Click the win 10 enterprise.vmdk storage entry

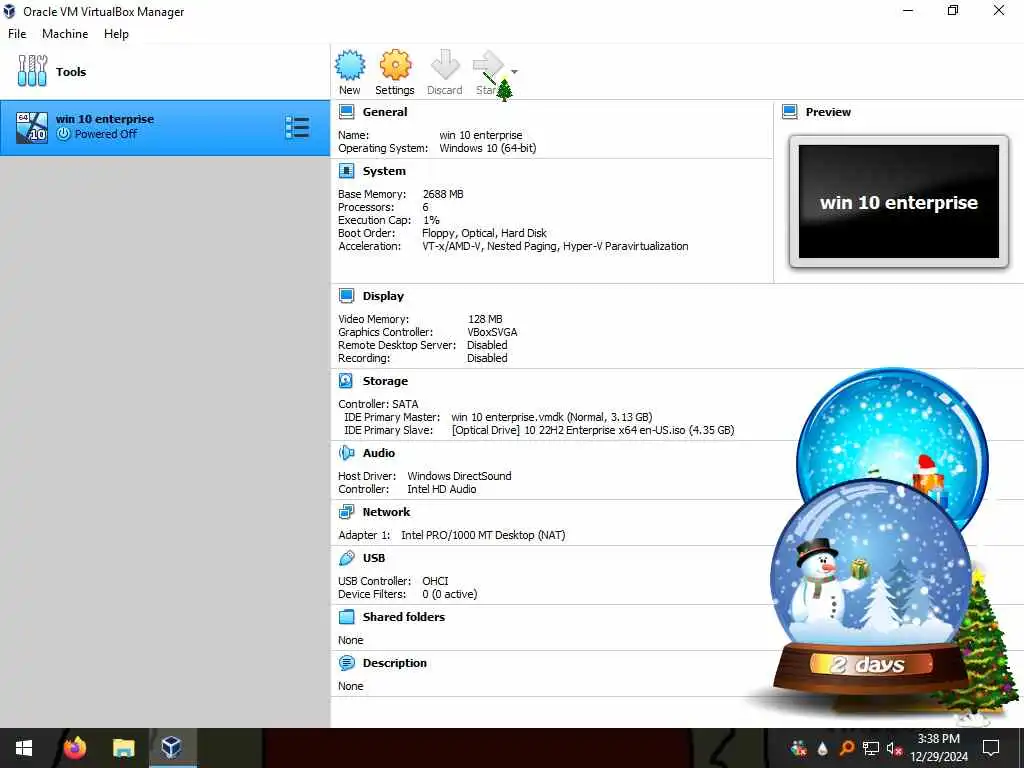click(552, 417)
